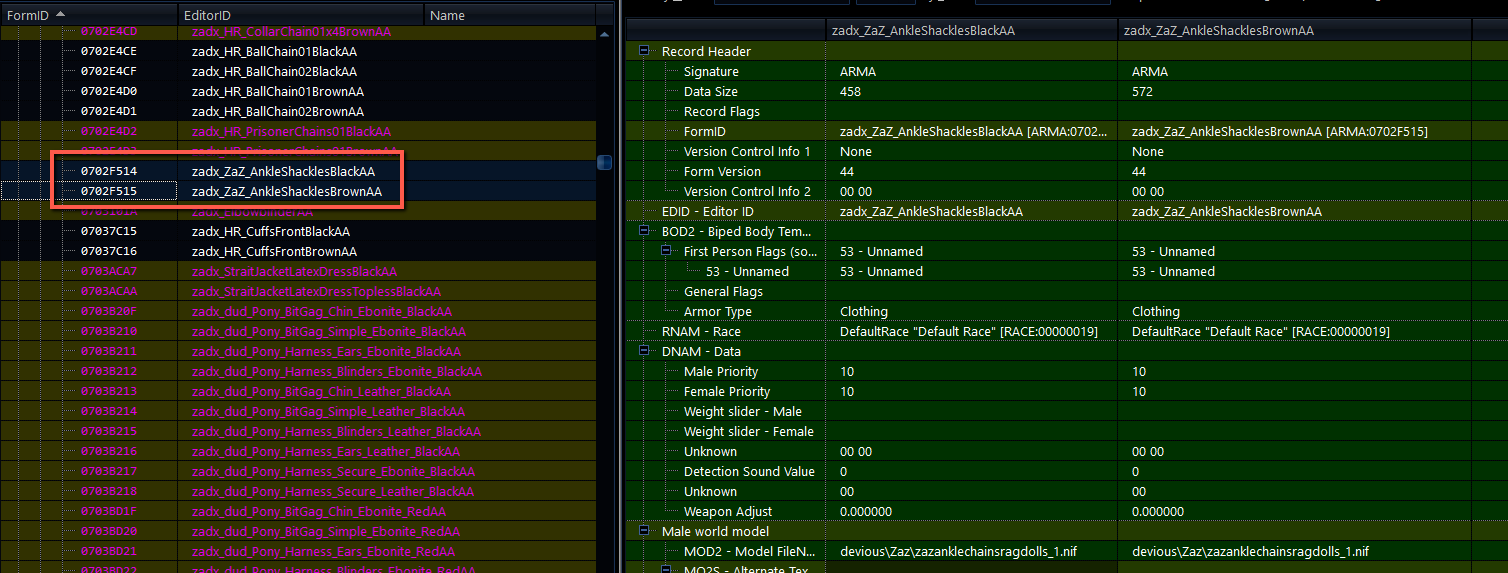The height and width of the screenshot is (573, 1508).
Task: Select record zadx_dud_Pony_Harness_Ears_Ebonite_RedAA
Action: (x=323, y=551)
